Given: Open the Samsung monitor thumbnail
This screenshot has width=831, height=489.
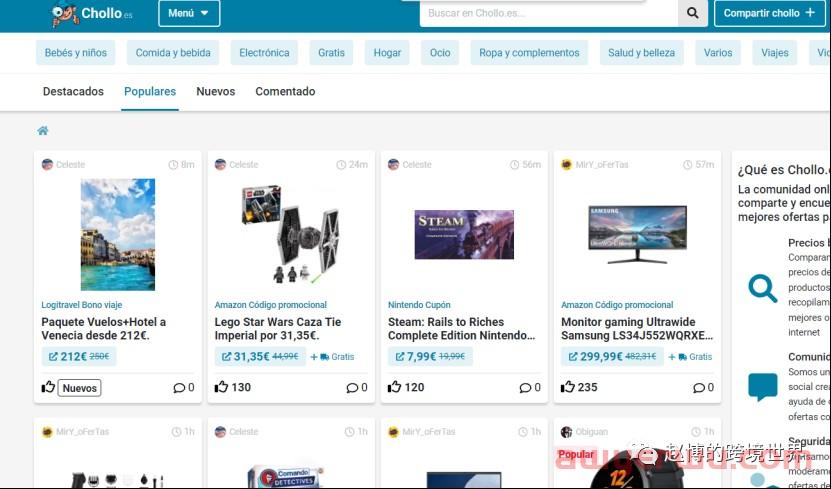Looking at the screenshot, I should [x=638, y=234].
